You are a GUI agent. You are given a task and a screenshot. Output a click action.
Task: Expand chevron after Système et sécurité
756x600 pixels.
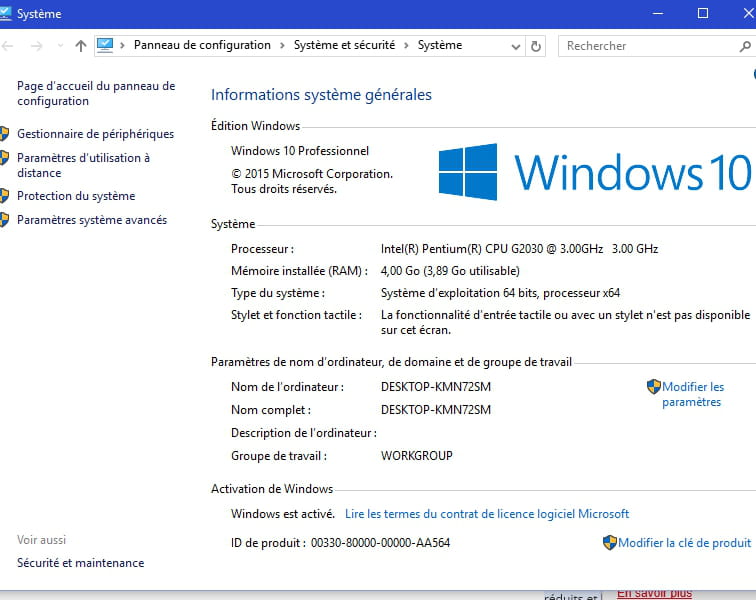(406, 45)
